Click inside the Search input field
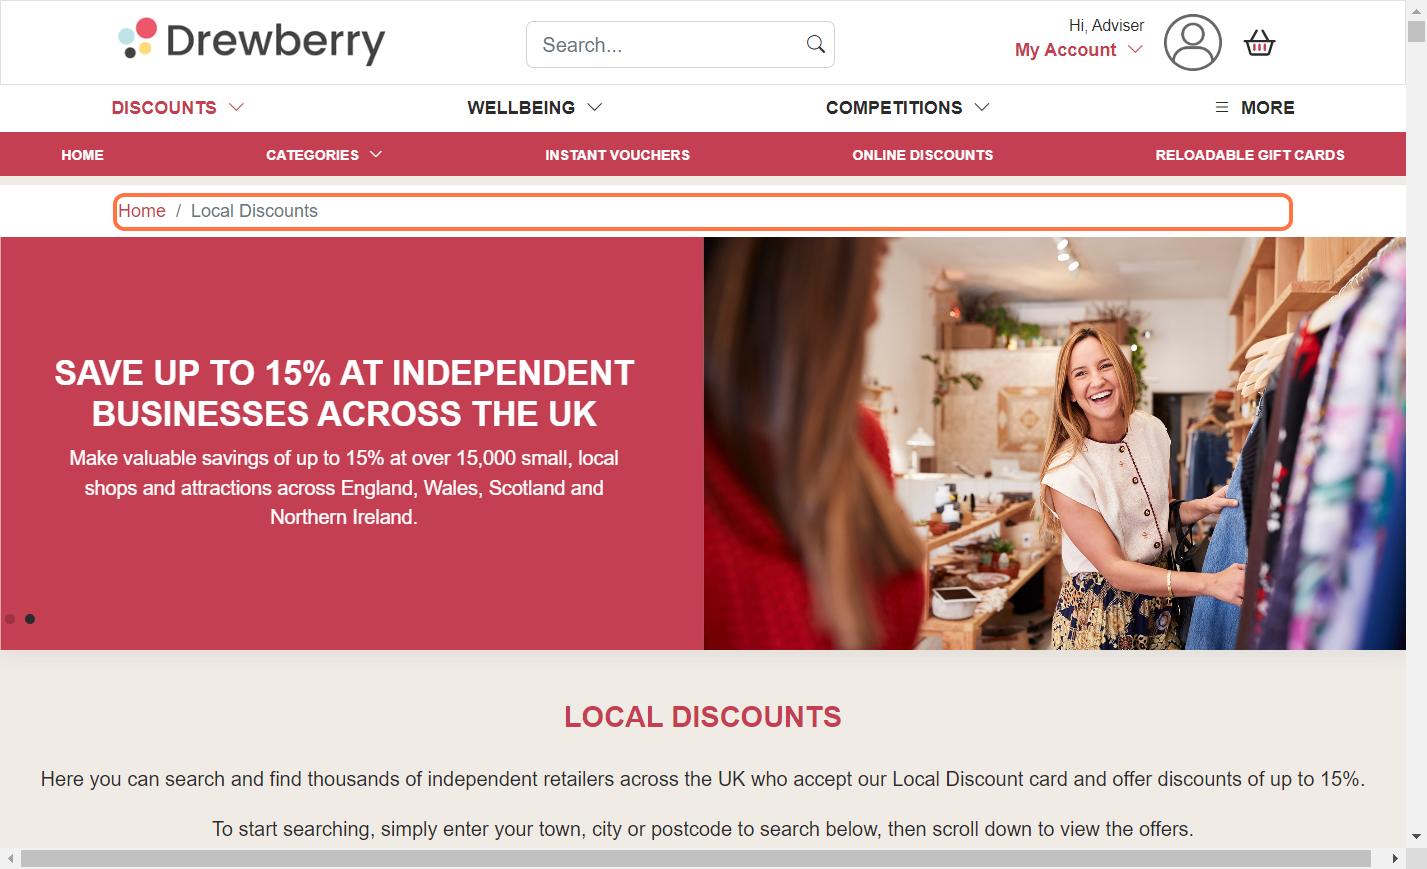Viewport: 1427px width, 869px height. [665, 45]
